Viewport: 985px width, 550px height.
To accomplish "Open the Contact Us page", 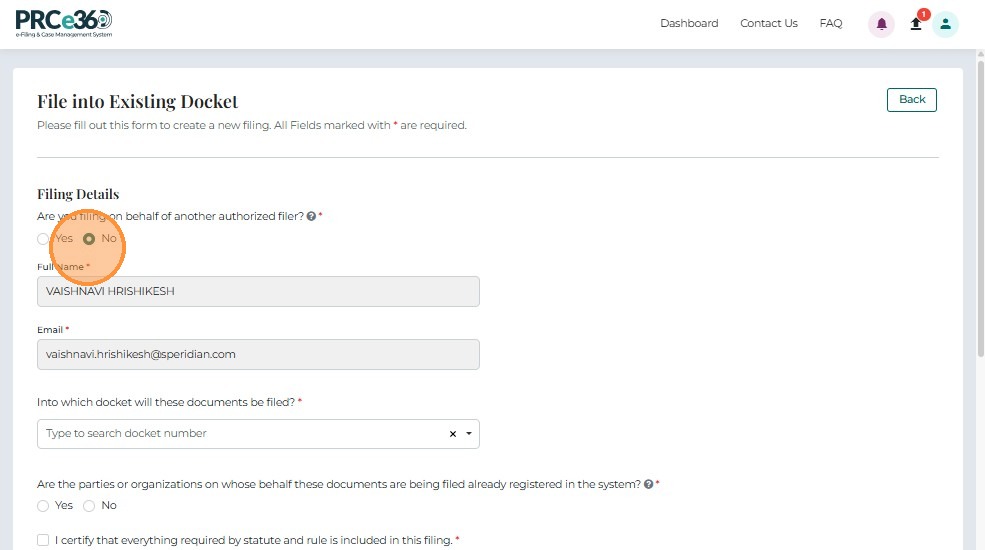I will (768, 23).
